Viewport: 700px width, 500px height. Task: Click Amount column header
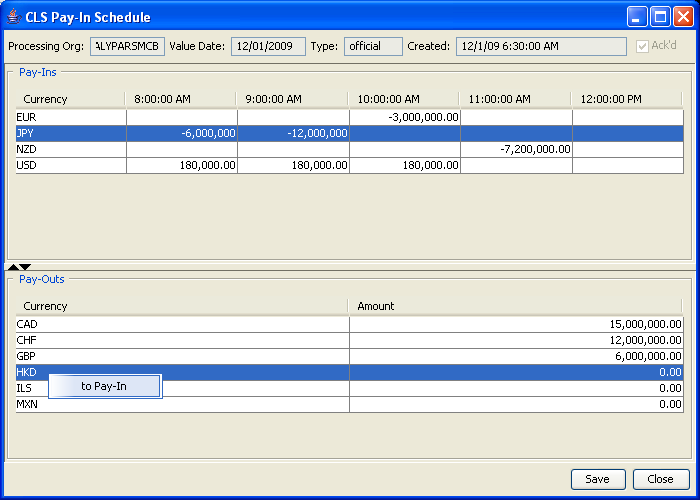pyautogui.click(x=515, y=306)
